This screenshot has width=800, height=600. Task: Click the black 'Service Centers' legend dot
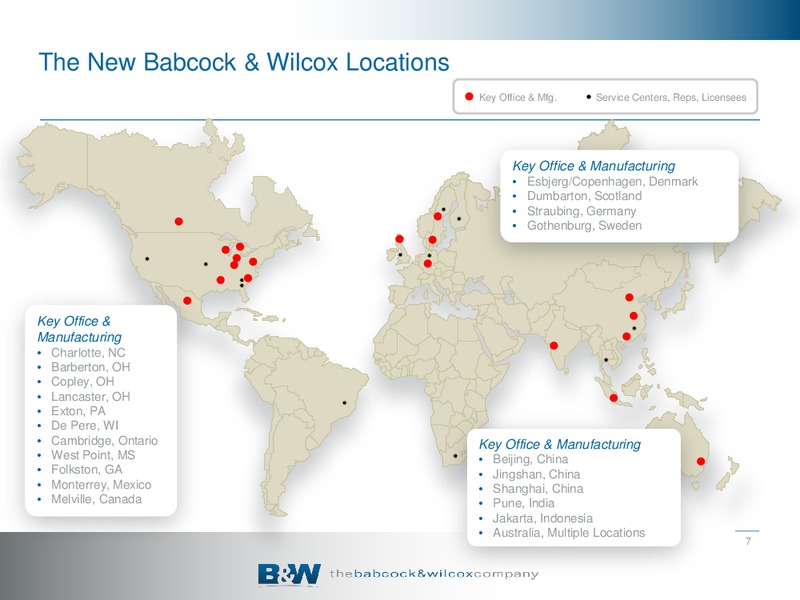pyautogui.click(x=589, y=96)
